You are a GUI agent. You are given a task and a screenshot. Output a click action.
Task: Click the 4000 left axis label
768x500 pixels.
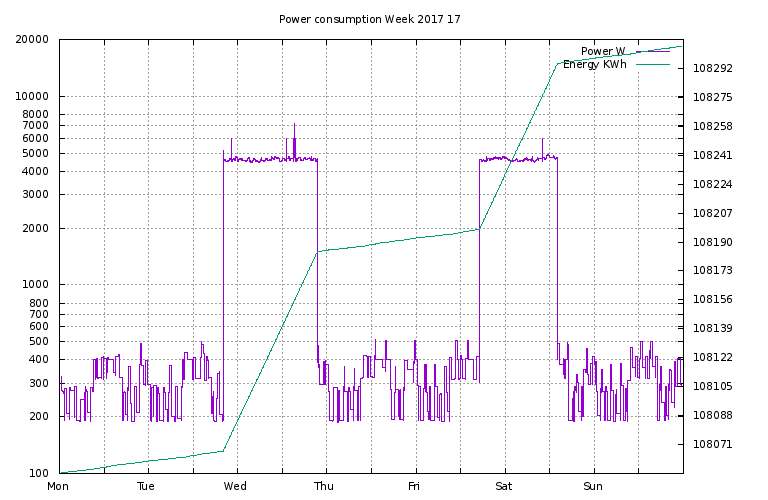tap(36, 171)
